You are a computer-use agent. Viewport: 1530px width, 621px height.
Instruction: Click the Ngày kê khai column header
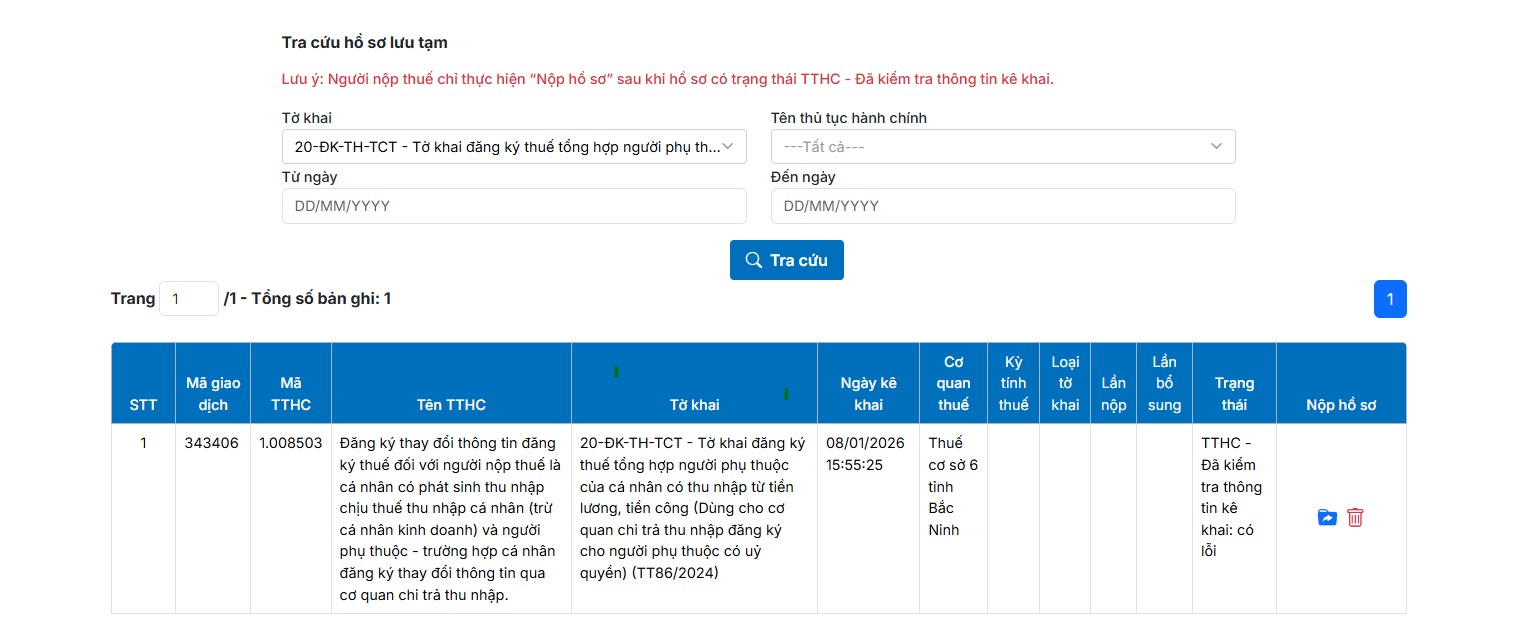tap(868, 394)
